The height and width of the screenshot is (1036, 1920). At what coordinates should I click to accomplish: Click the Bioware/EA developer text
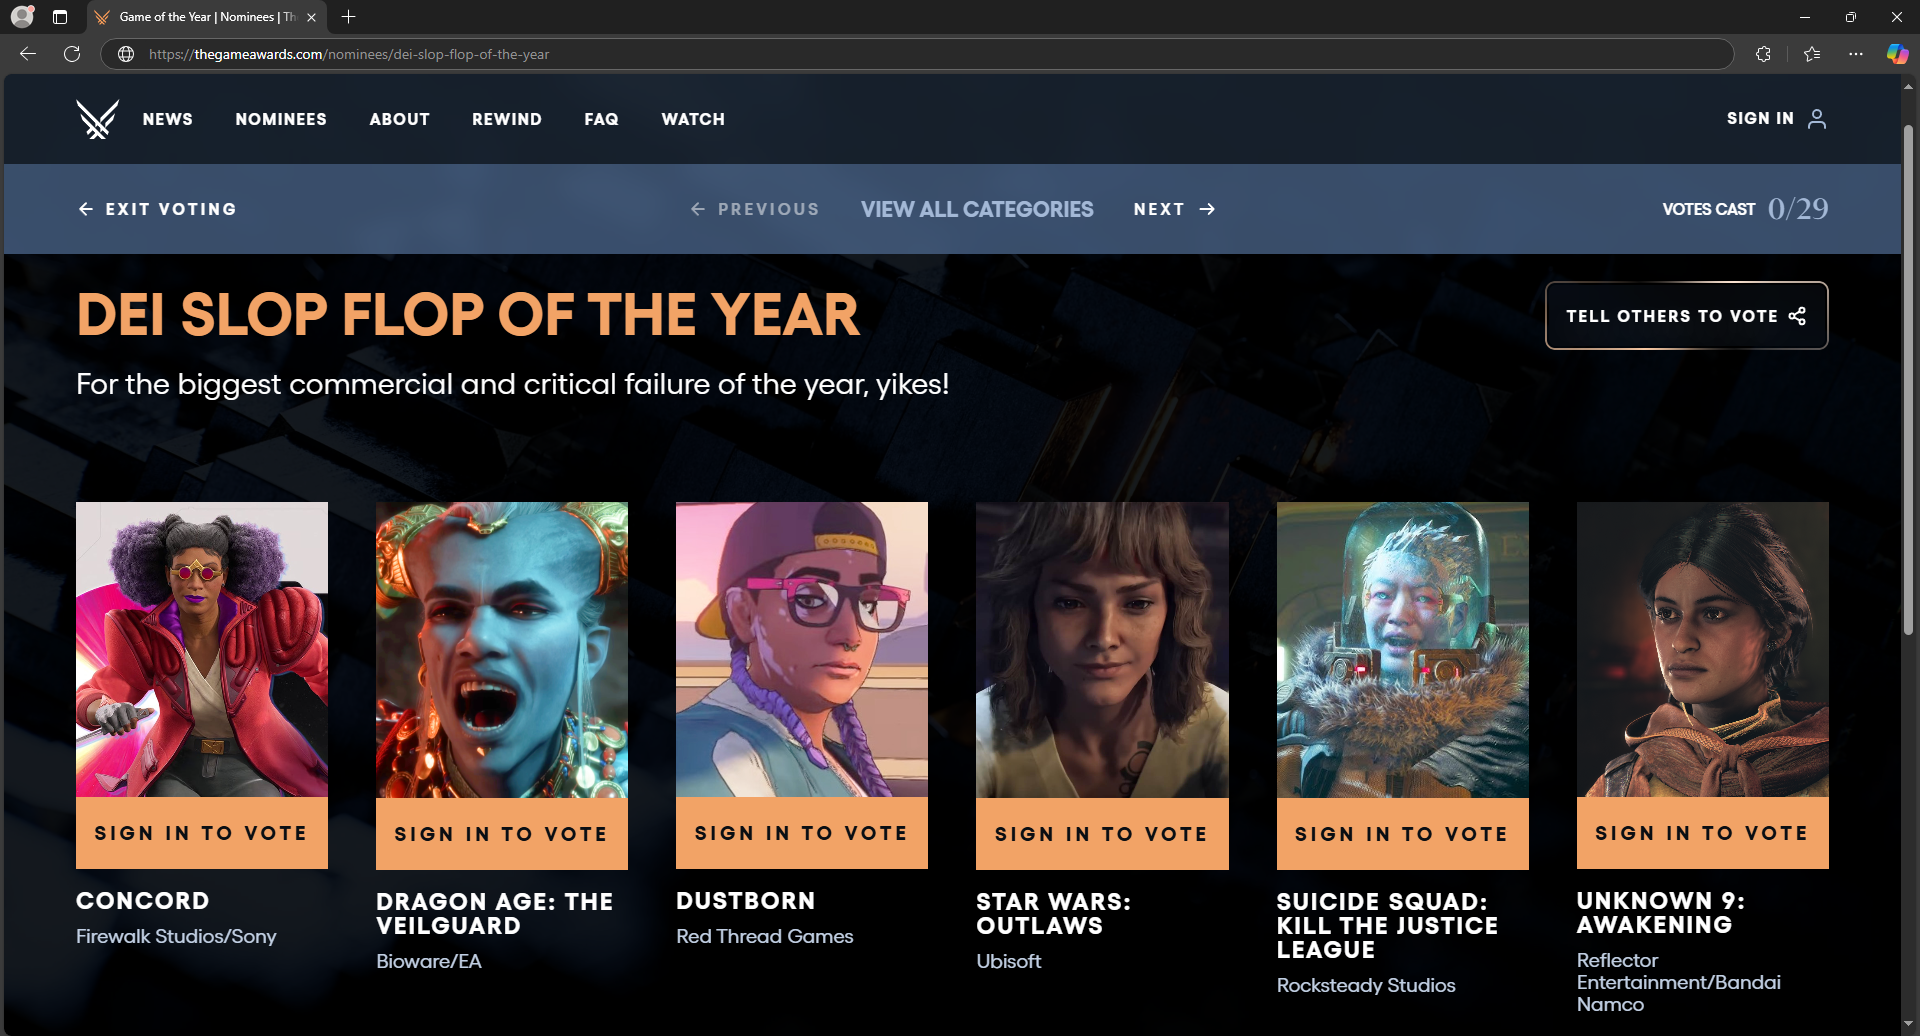point(429,961)
